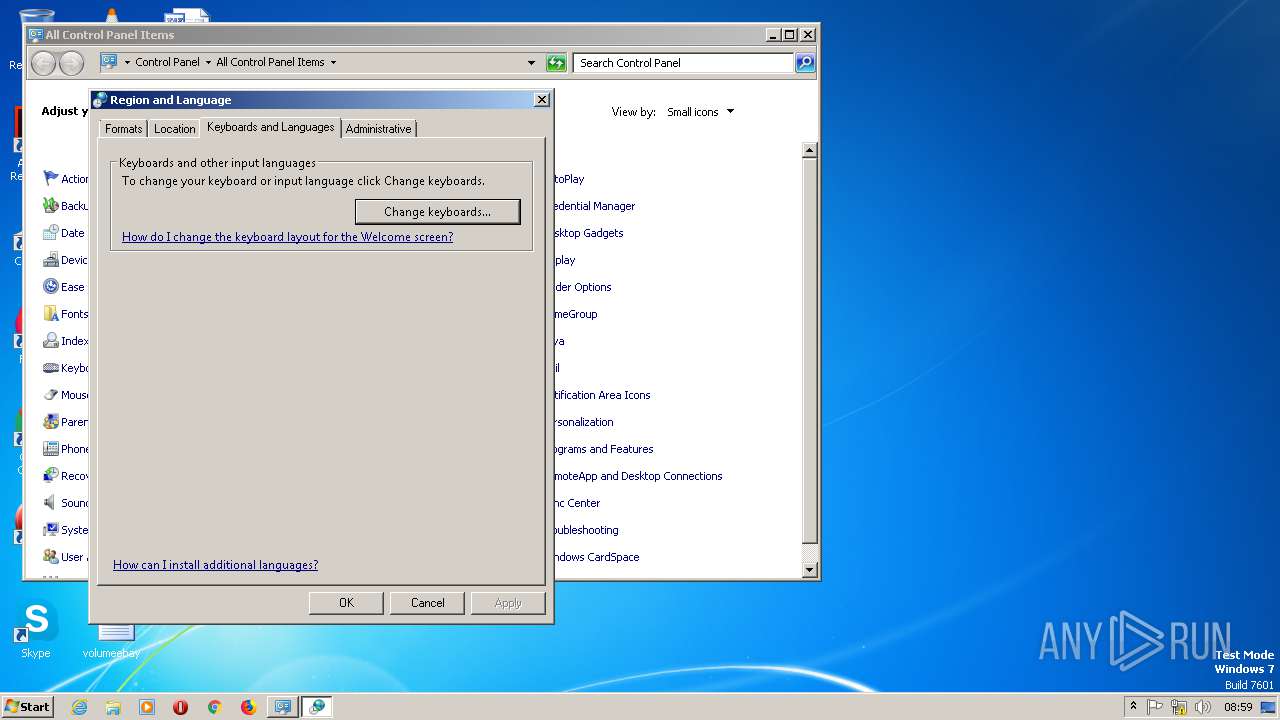Image resolution: width=1280 pixels, height=720 pixels.
Task: Click the Backup and Restore icon
Action: [x=51, y=205]
